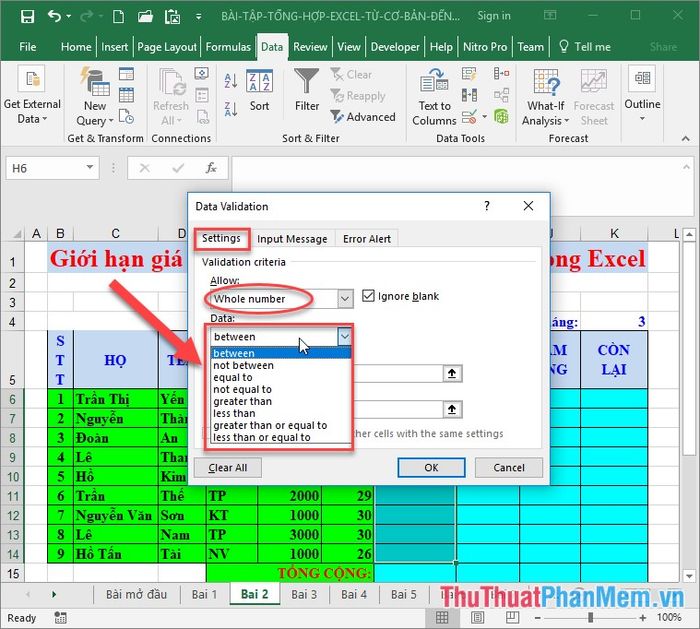This screenshot has height=629, width=700.
Task: Undo the last action
Action: point(55,17)
